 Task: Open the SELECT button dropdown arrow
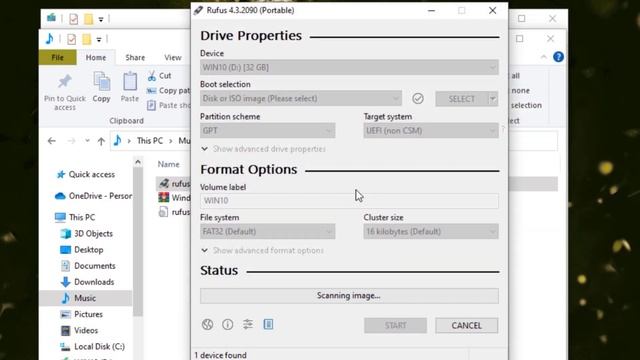(493, 99)
